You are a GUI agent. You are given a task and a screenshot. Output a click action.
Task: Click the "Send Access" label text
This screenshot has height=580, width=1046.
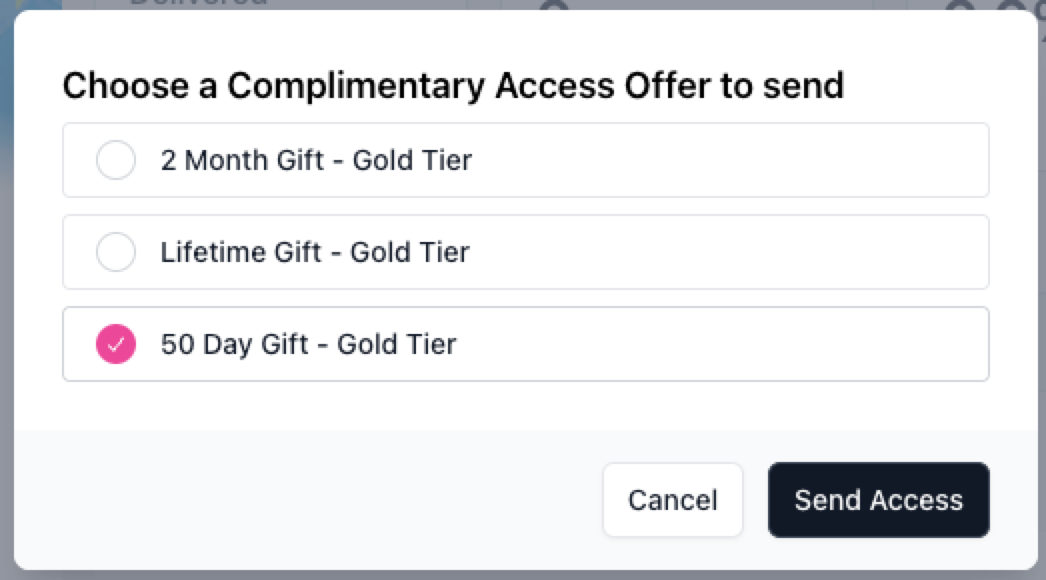(x=878, y=500)
